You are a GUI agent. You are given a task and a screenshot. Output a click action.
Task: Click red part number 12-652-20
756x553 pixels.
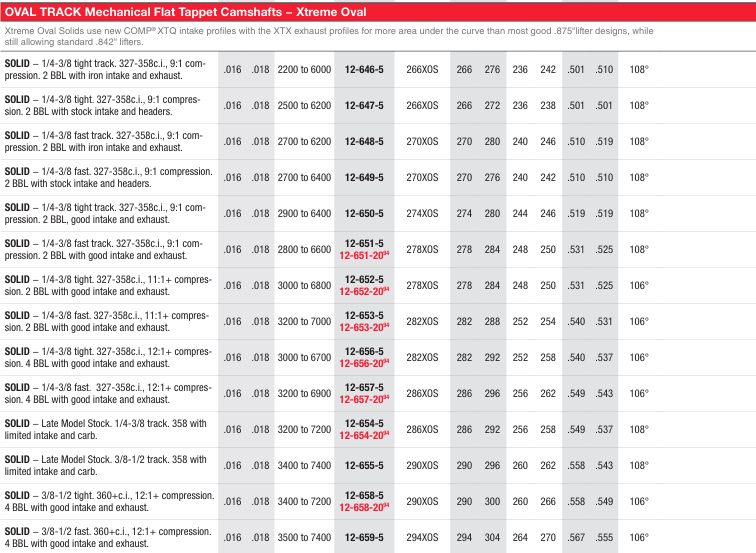click(x=364, y=292)
